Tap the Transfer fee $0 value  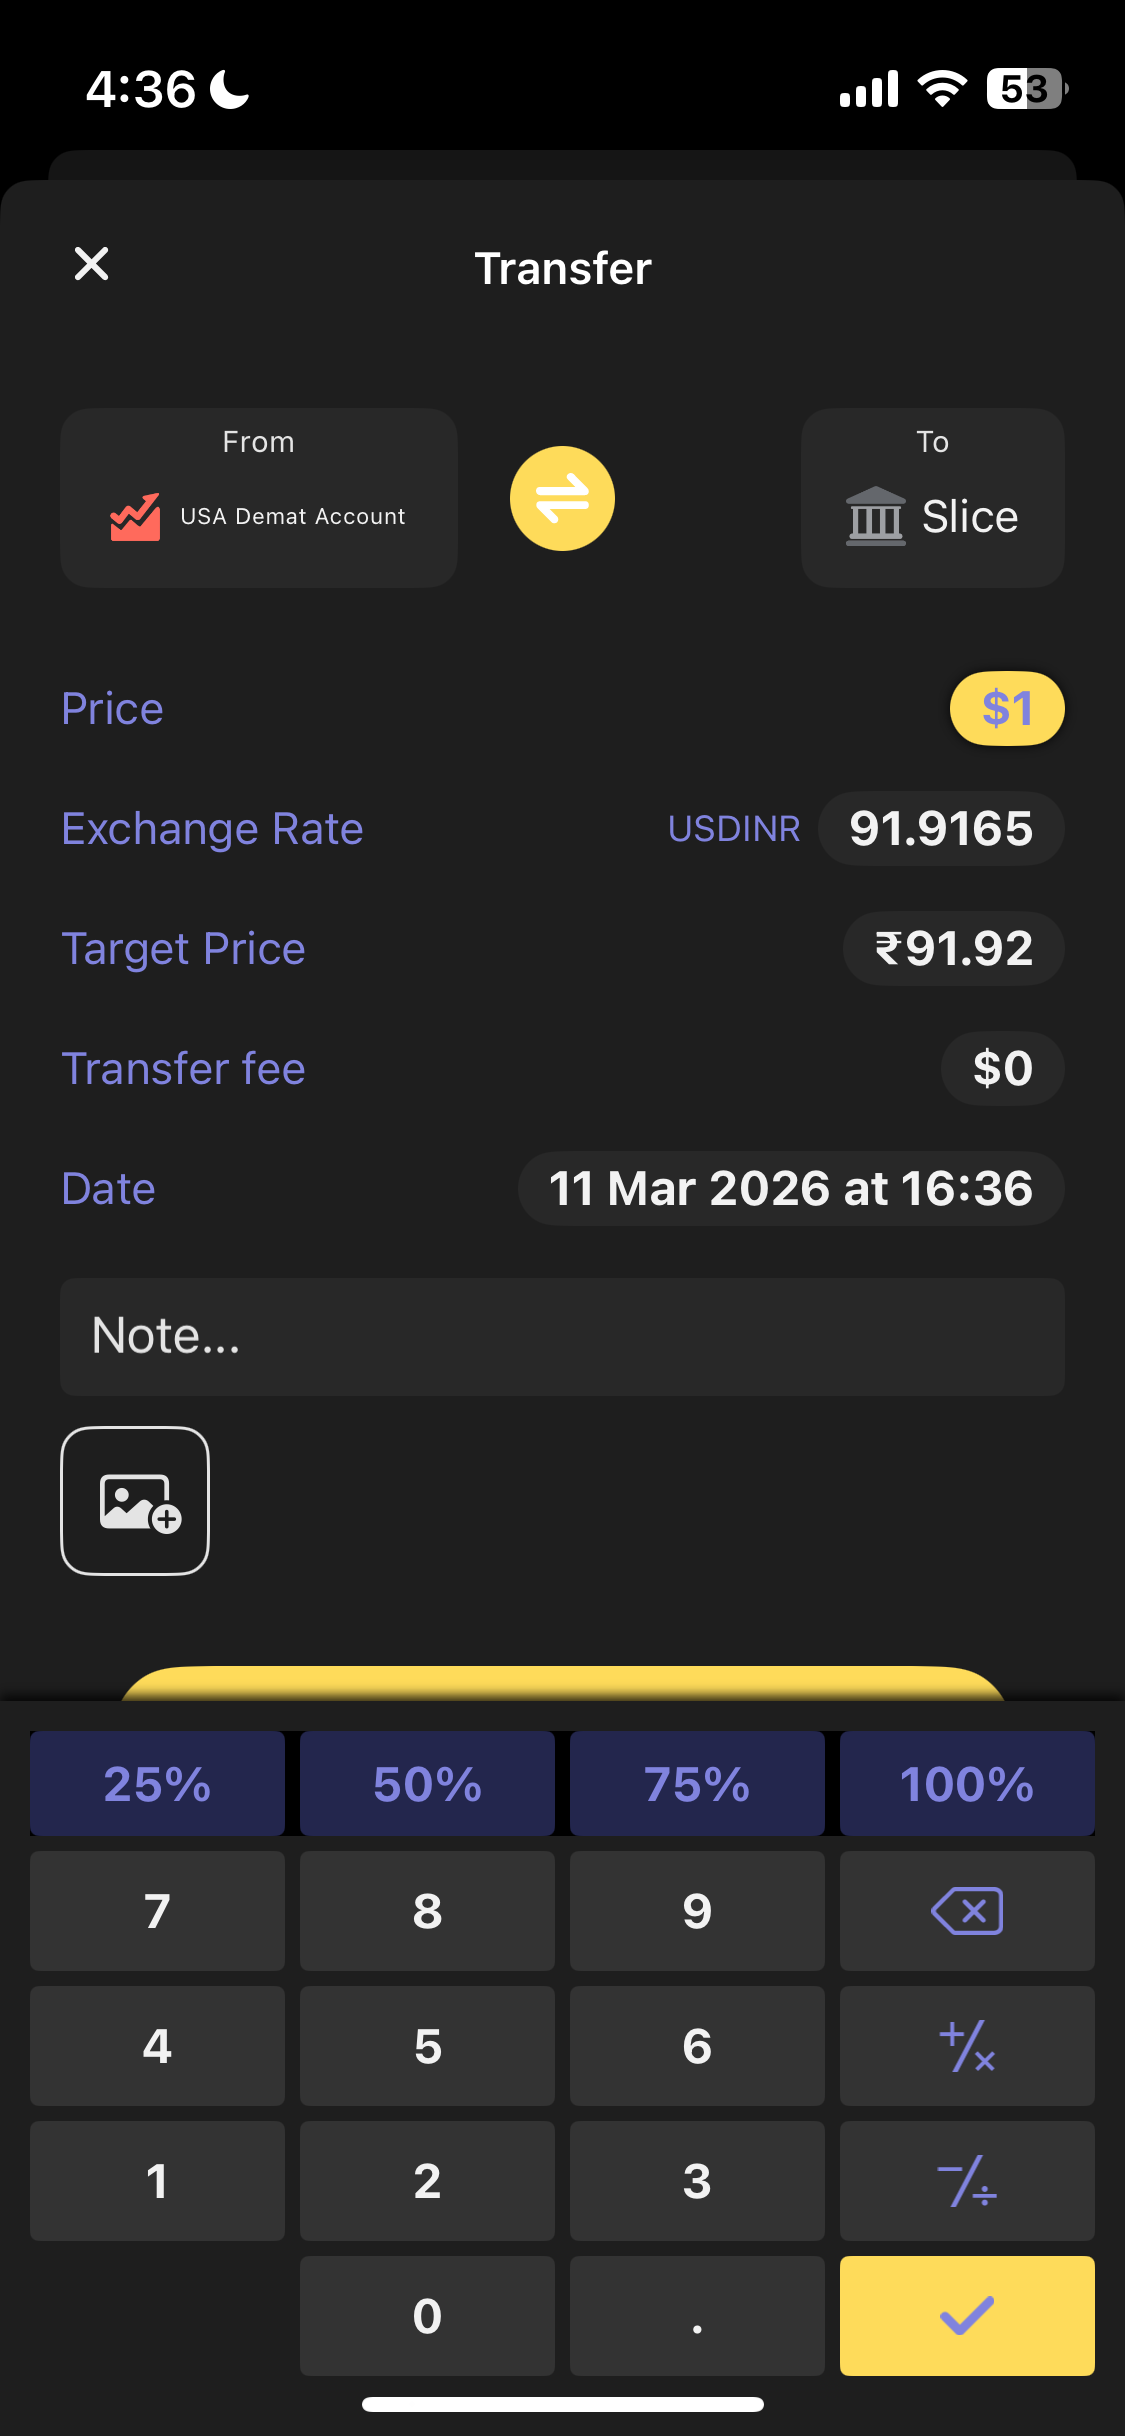pos(1002,1069)
